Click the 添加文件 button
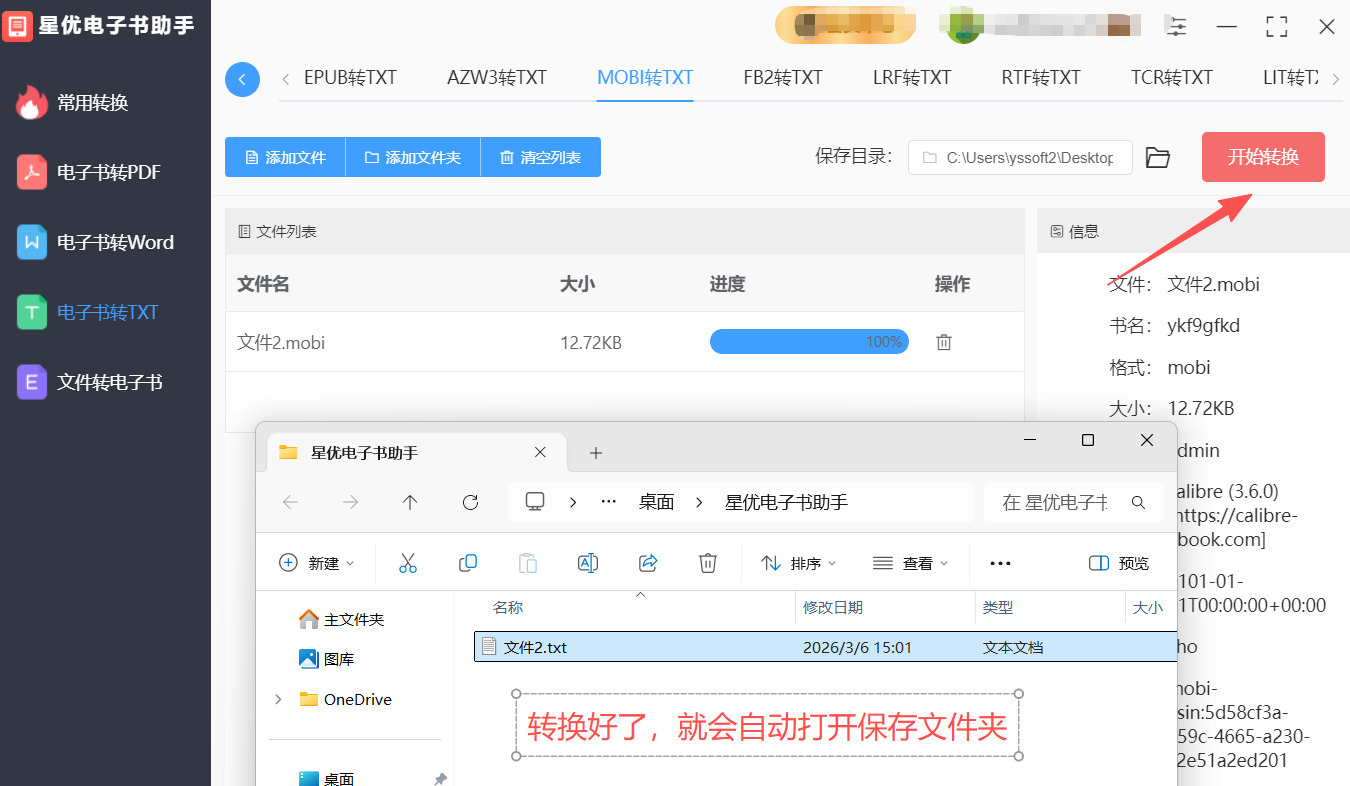Viewport: 1350px width, 786px height. coord(285,157)
